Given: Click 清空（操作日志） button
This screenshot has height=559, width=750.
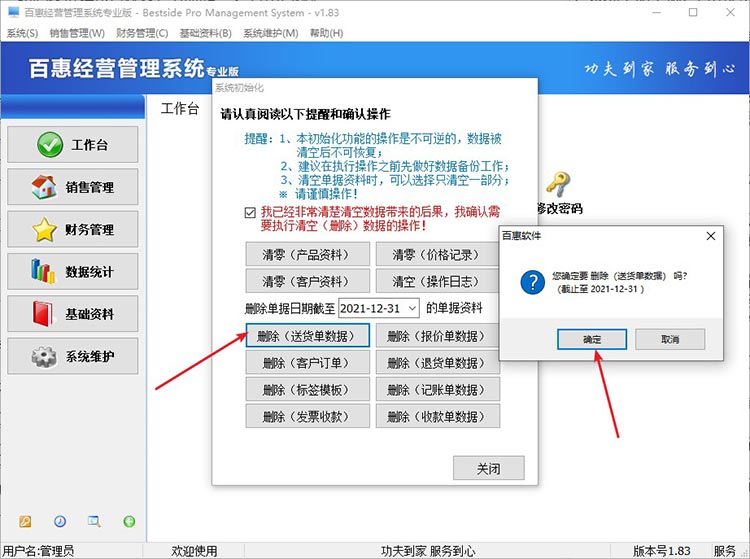Looking at the screenshot, I should pos(437,281).
